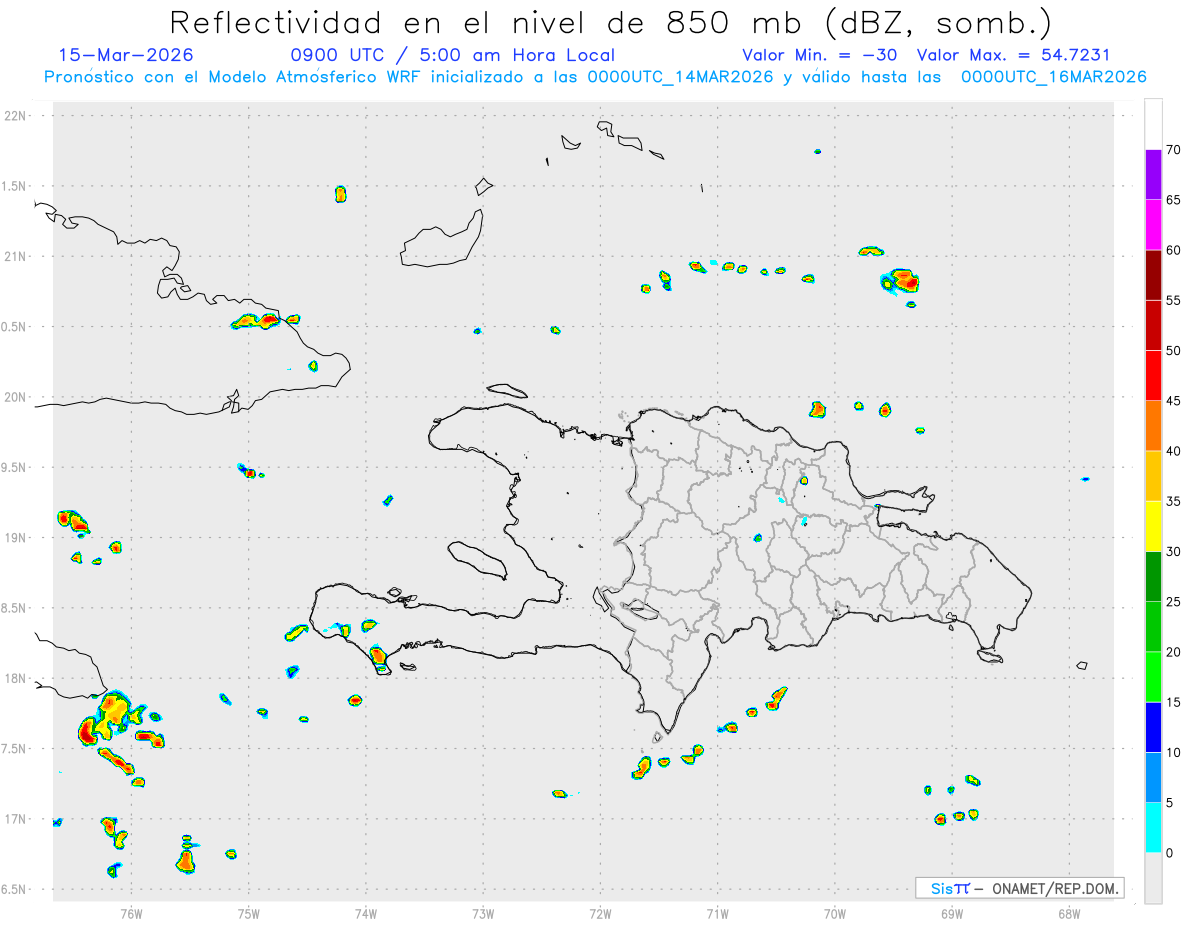The image size is (1200, 927).
Task: Click the colorbar label 55
Action: [x=1174, y=300]
